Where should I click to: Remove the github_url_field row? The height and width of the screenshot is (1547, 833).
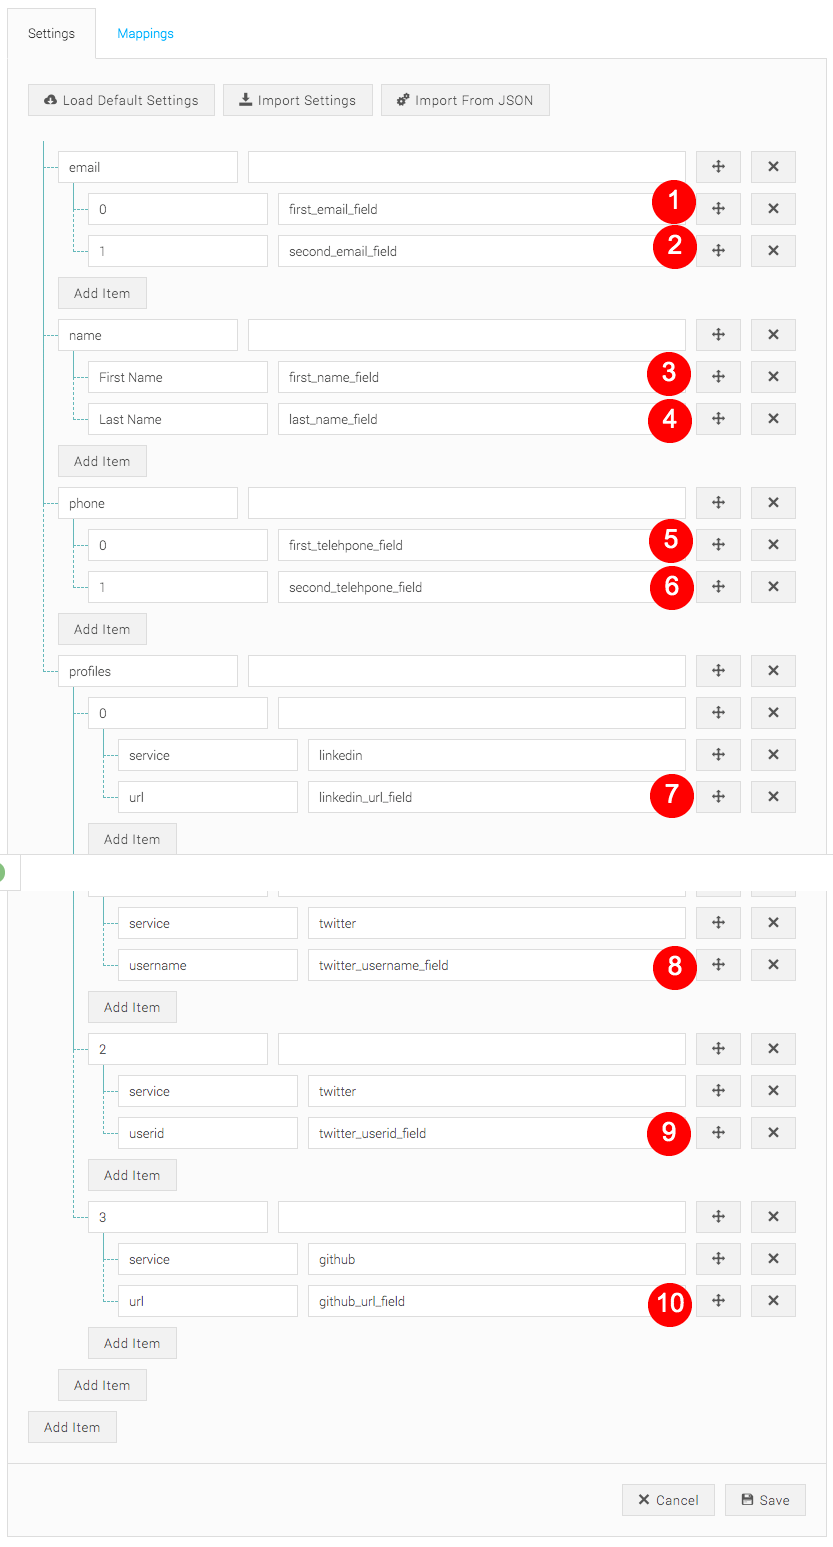(x=773, y=1301)
